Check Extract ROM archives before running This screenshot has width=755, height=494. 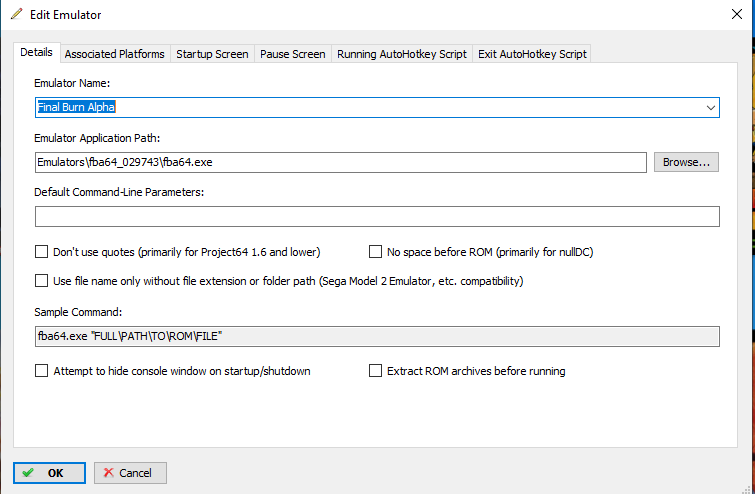375,371
